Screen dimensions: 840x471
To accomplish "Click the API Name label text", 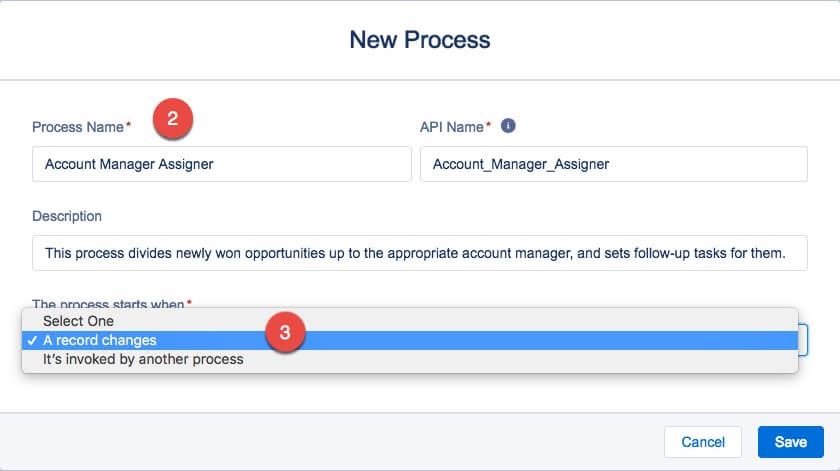I will pos(452,127).
